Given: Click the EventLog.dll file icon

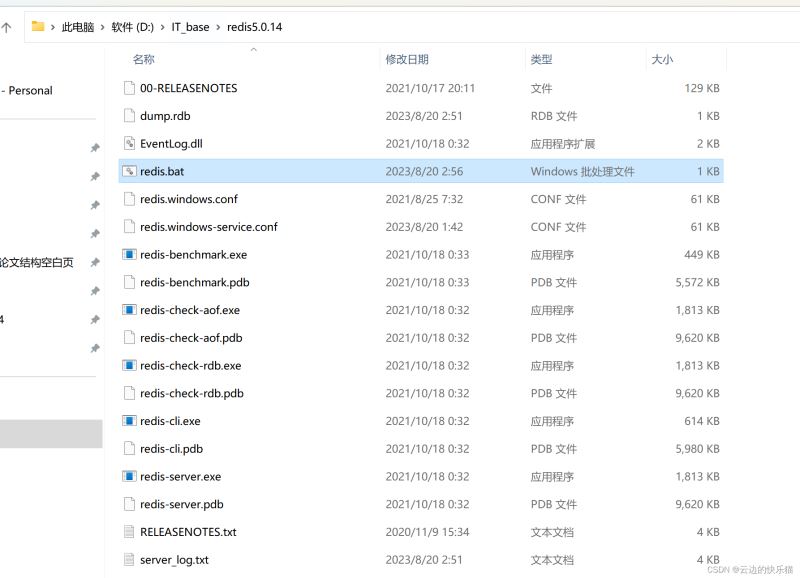Looking at the screenshot, I should (128, 143).
